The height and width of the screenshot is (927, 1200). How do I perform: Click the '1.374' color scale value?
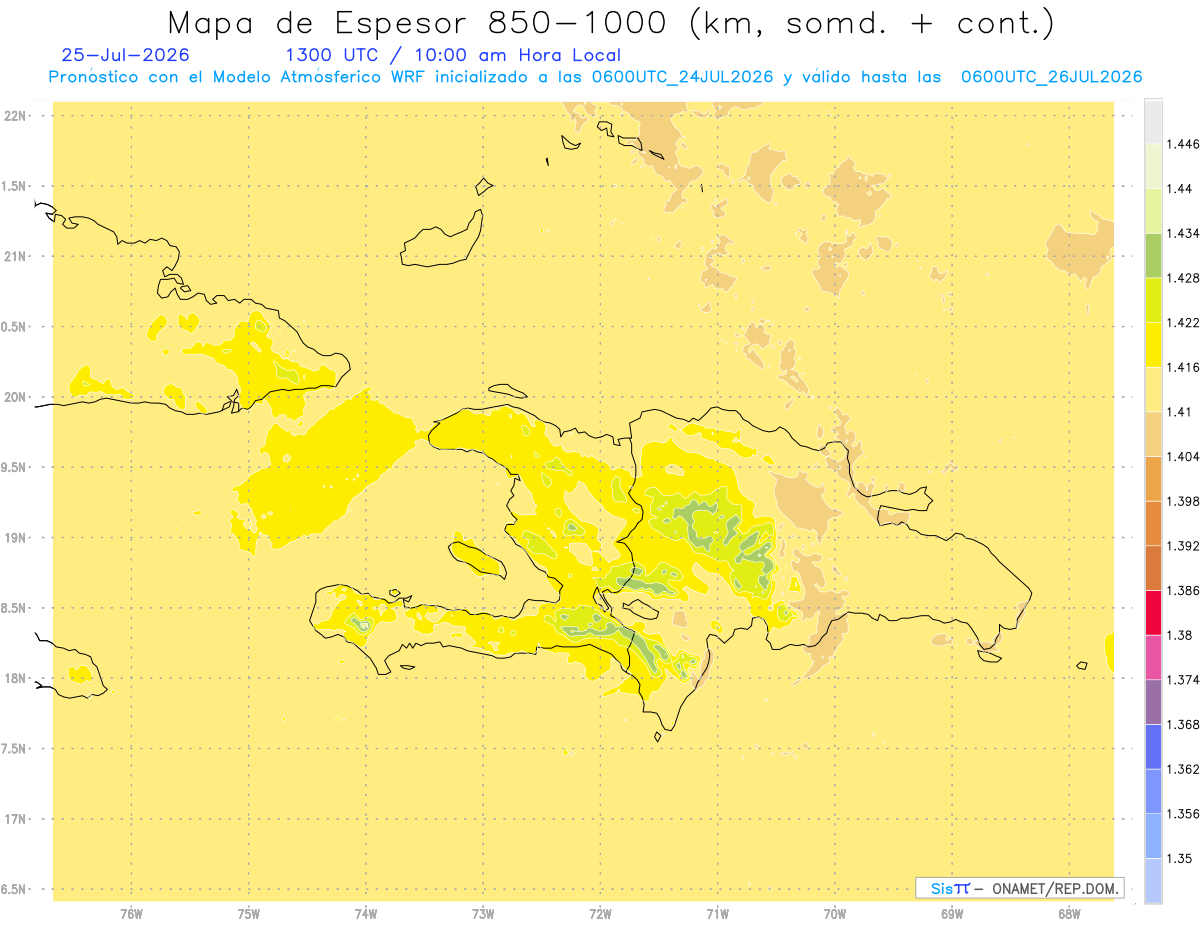1183,680
